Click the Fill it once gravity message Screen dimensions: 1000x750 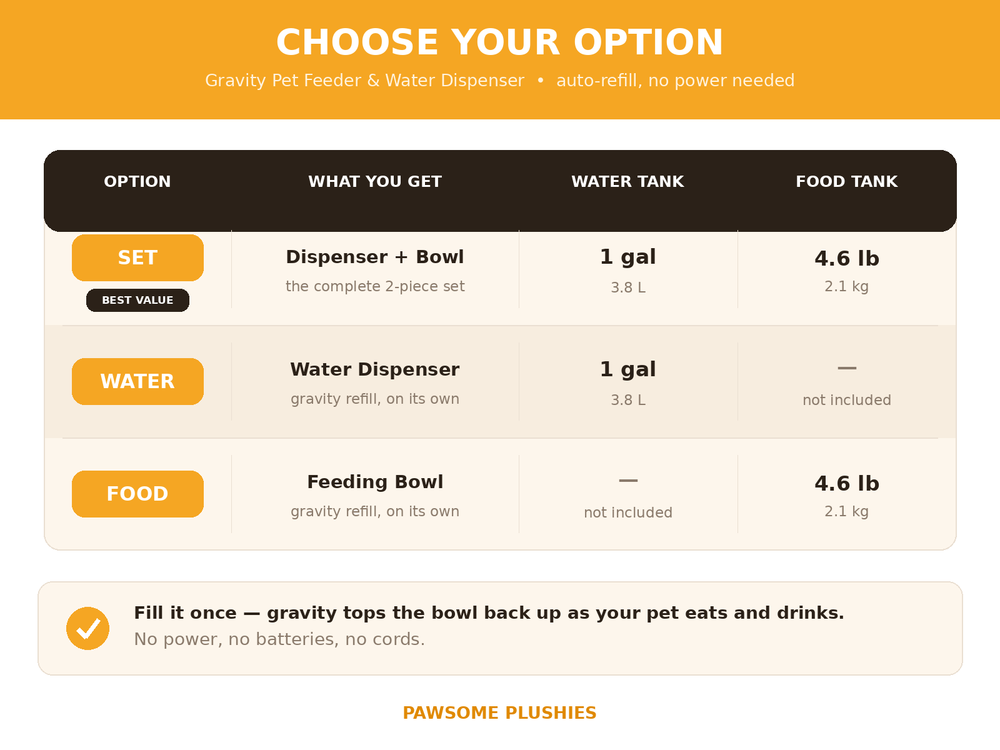click(489, 613)
